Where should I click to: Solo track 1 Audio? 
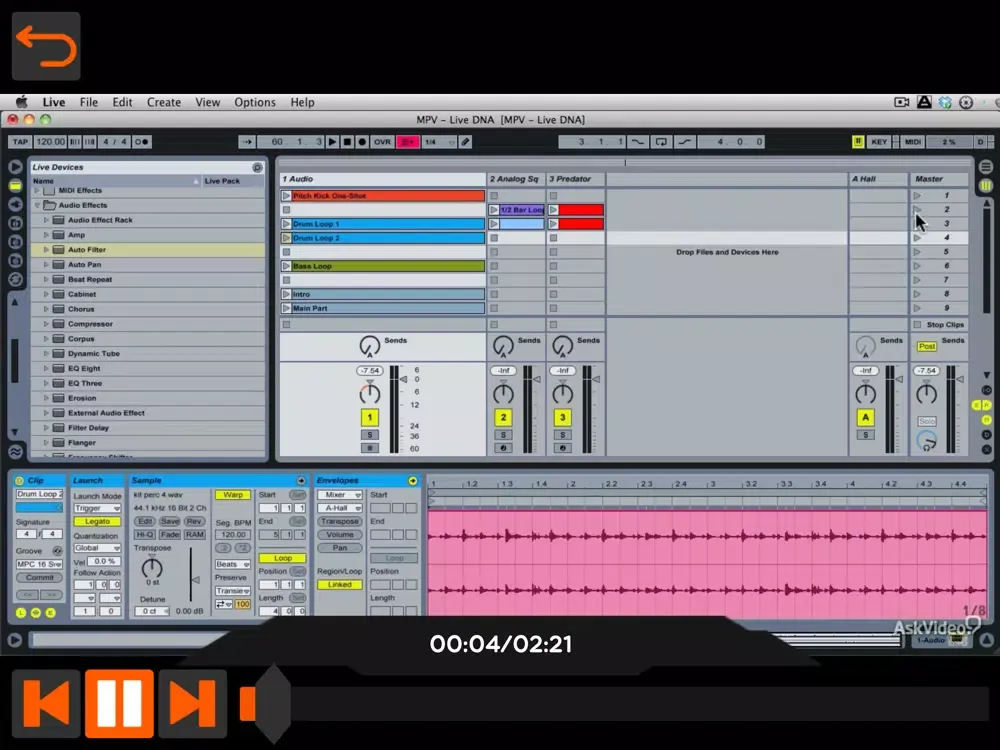tap(369, 435)
